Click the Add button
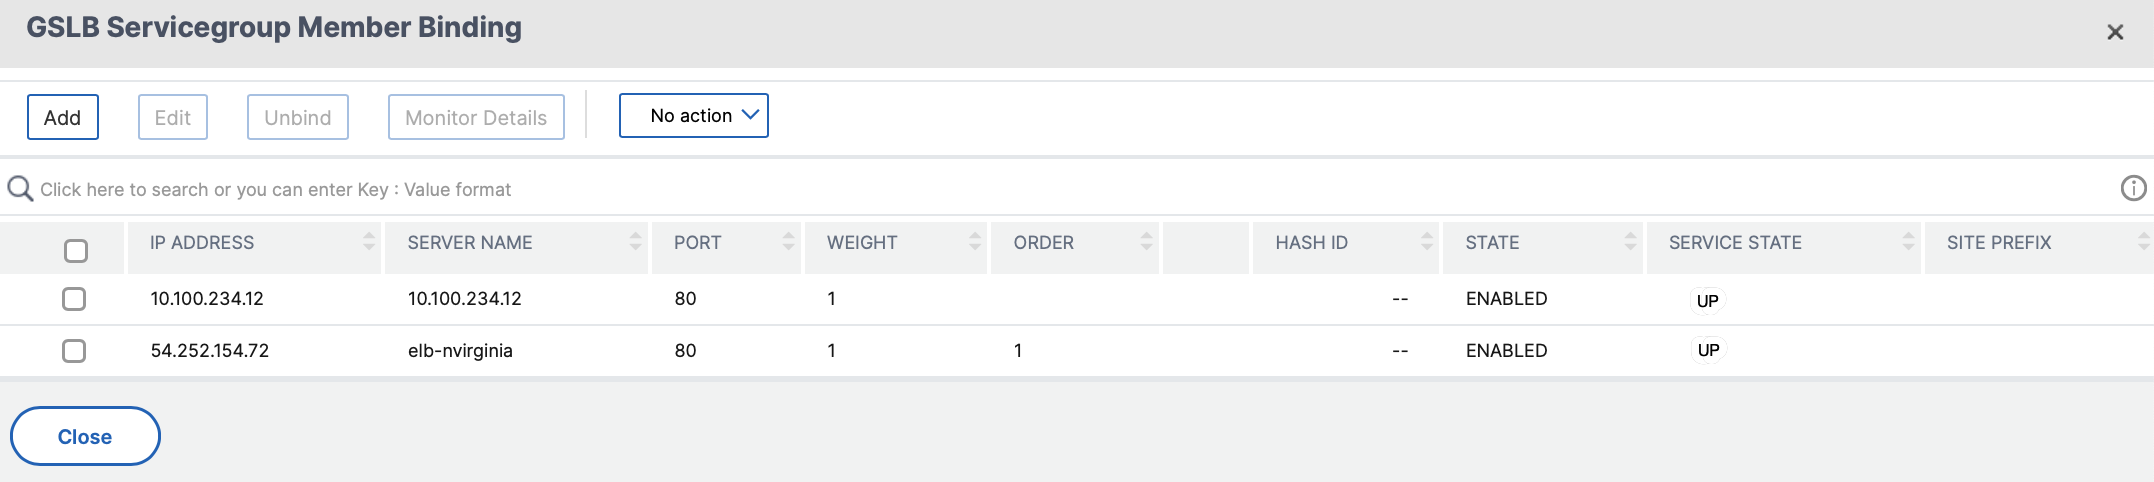This screenshot has height=482, width=2154. [x=63, y=117]
